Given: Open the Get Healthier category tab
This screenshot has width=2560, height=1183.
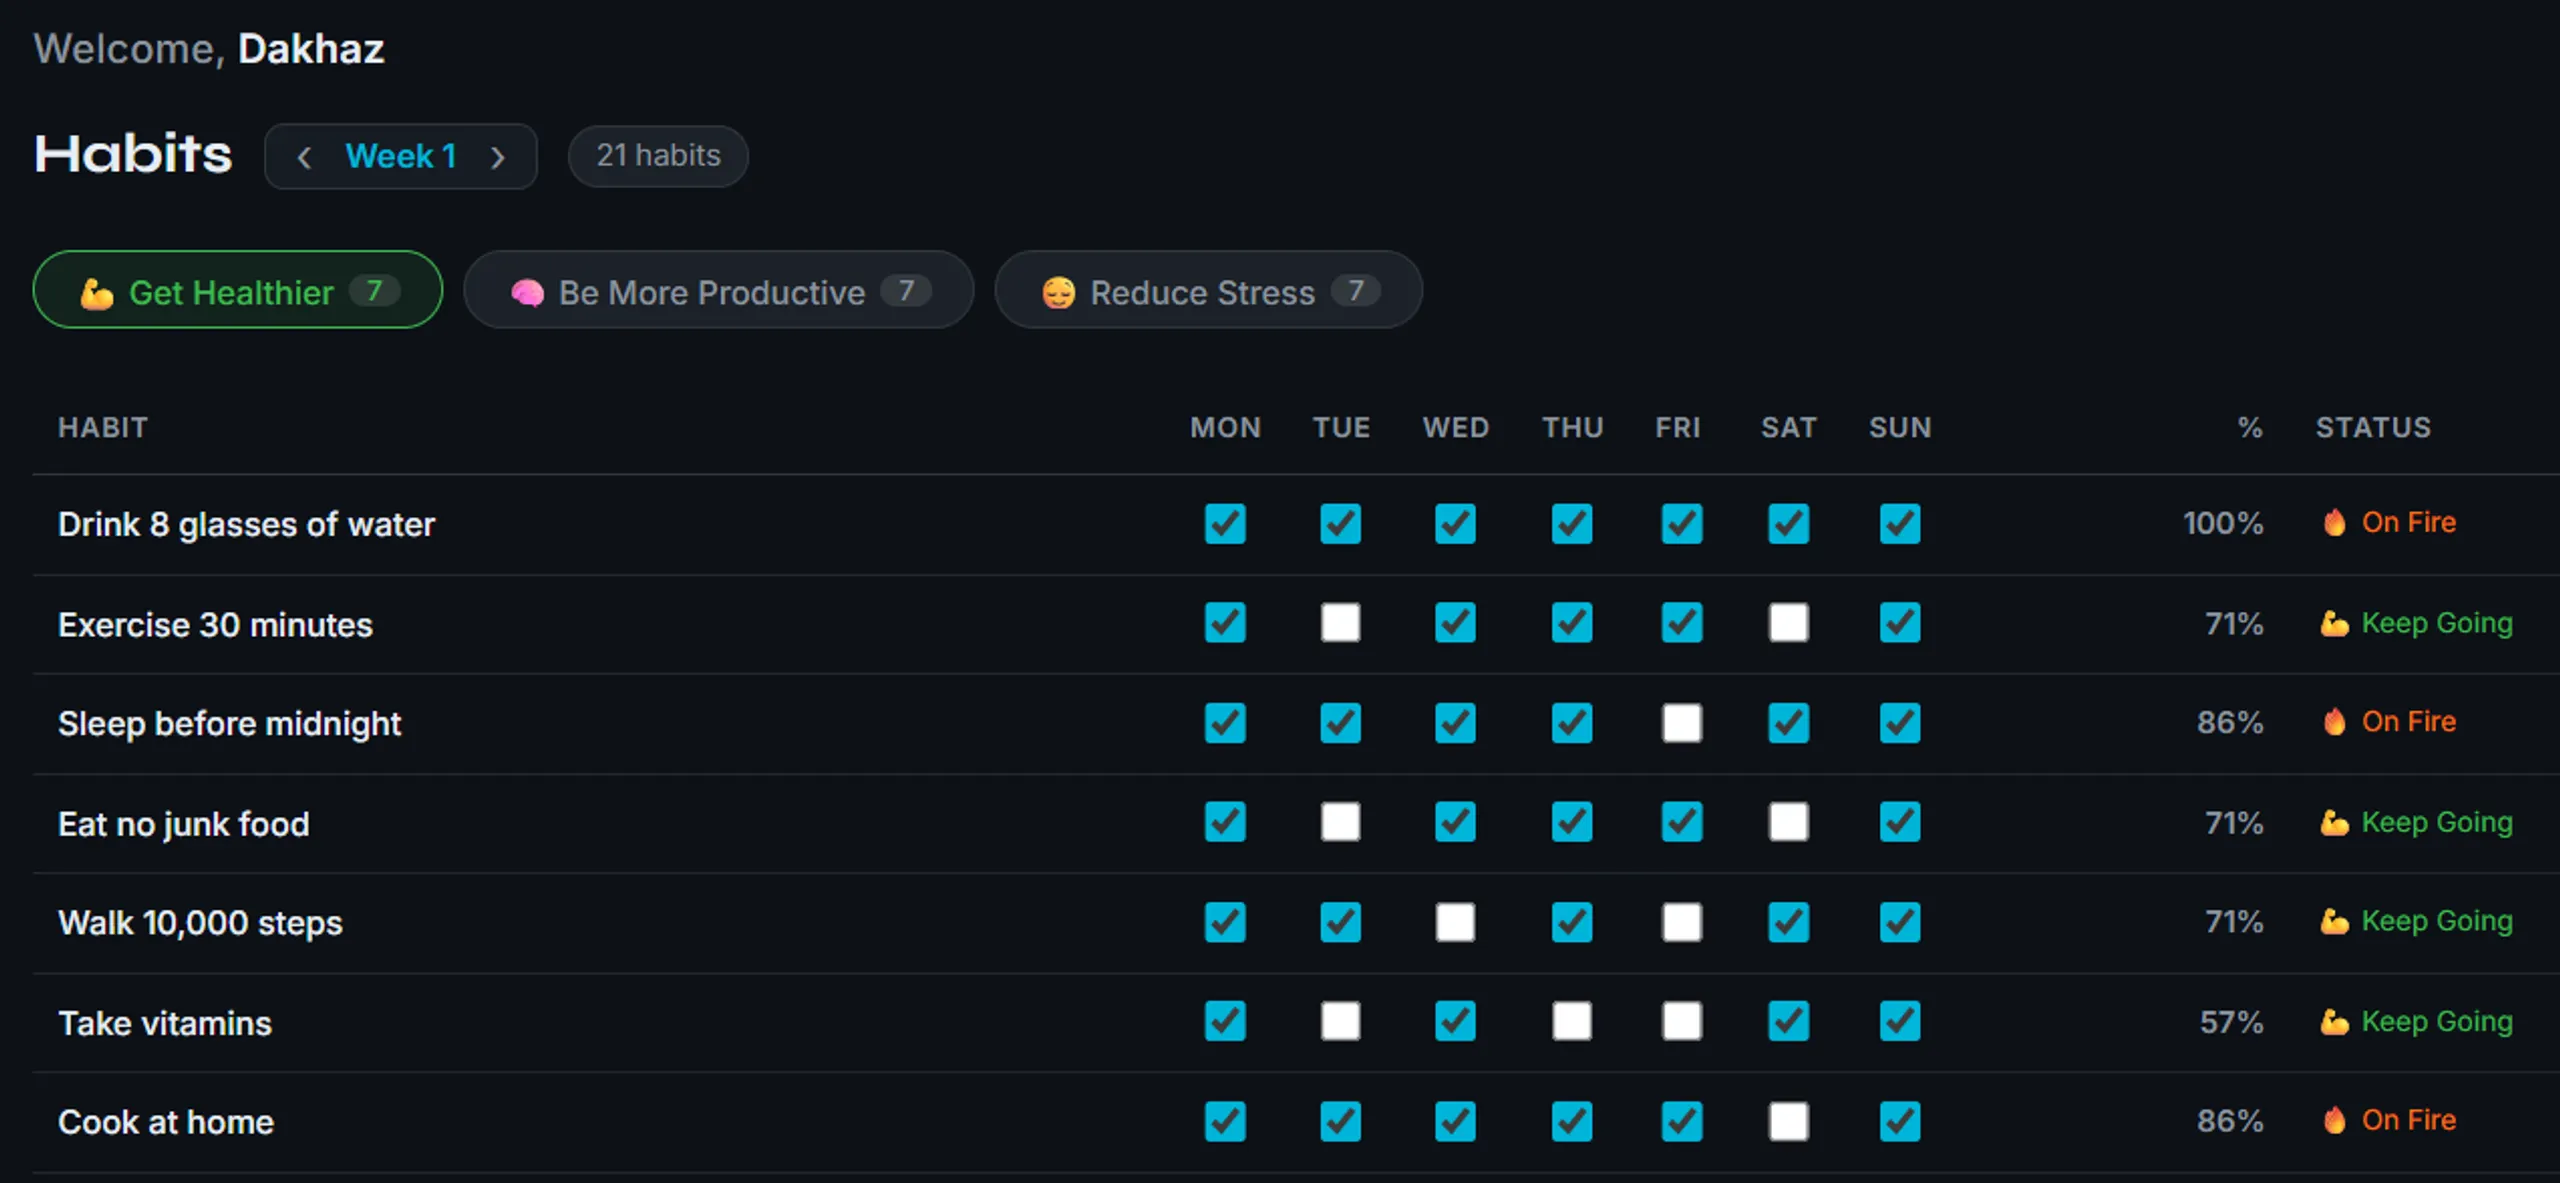Looking at the screenshot, I should (x=238, y=290).
